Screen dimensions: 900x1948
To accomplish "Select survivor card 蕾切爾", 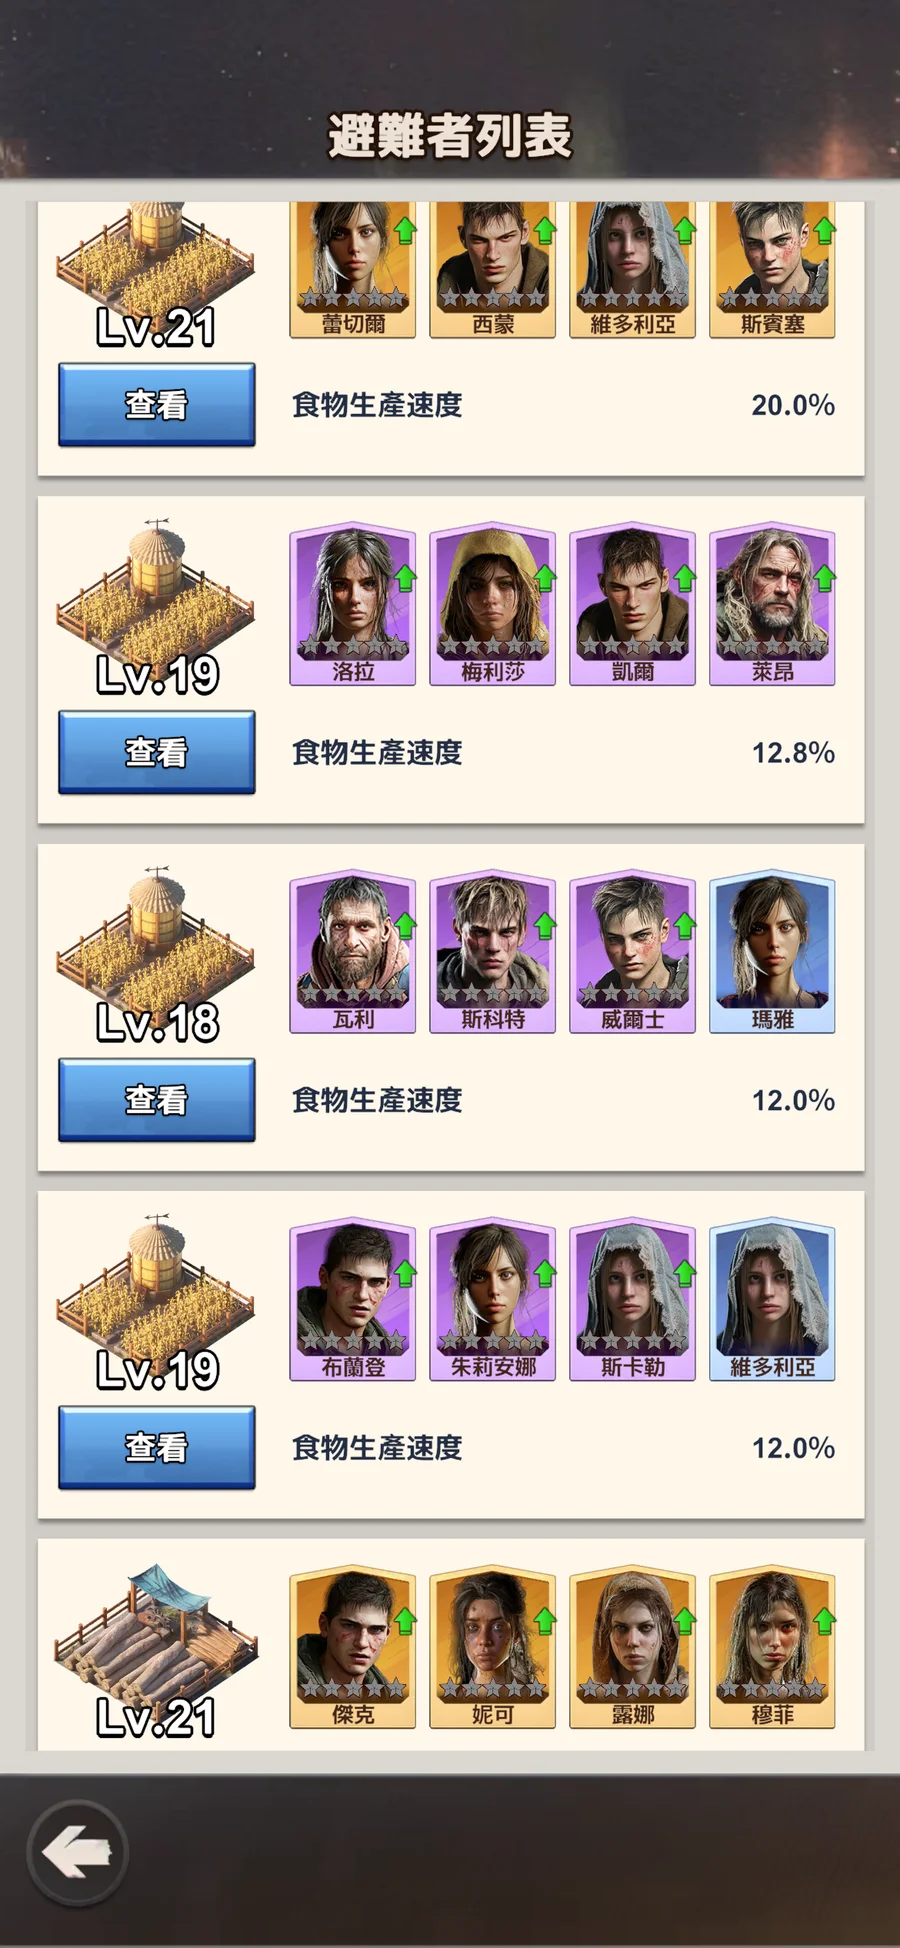I will (x=353, y=269).
